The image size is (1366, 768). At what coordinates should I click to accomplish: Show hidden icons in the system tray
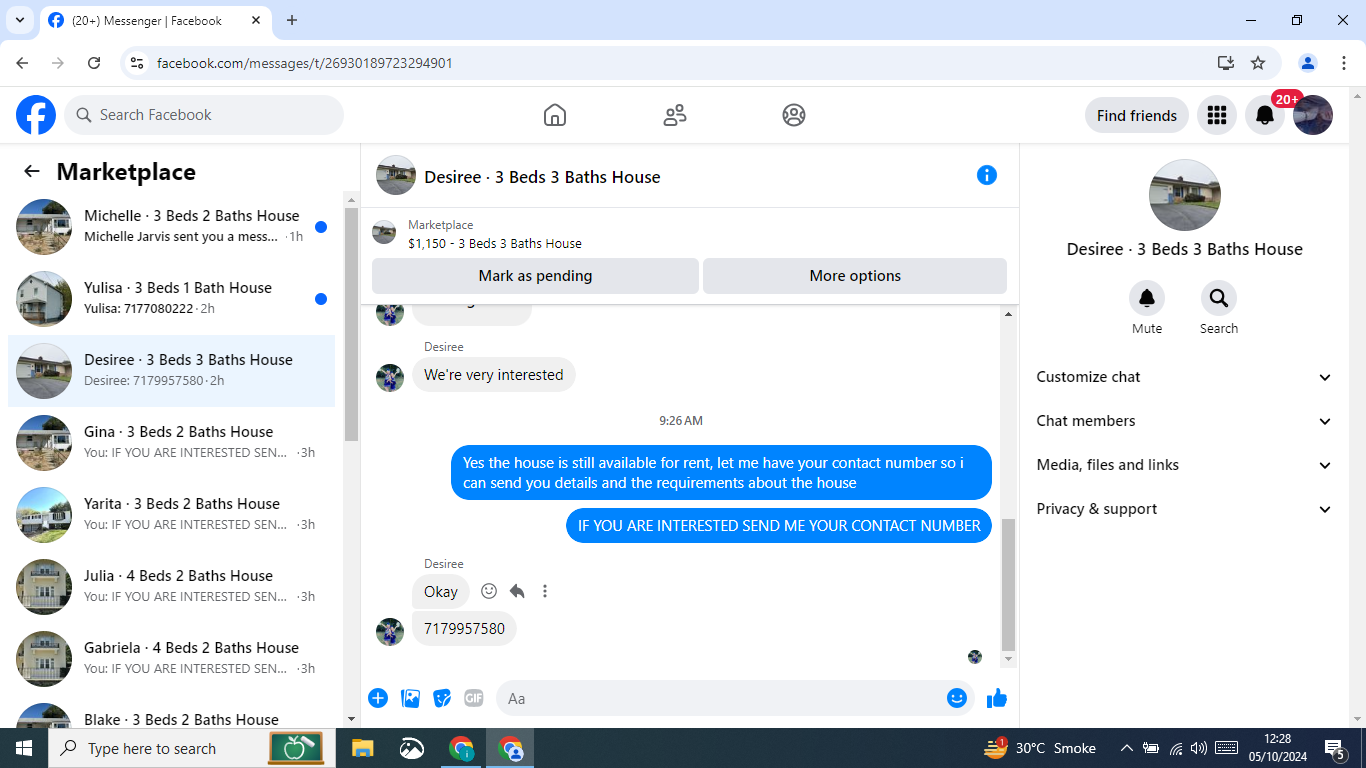click(1126, 748)
